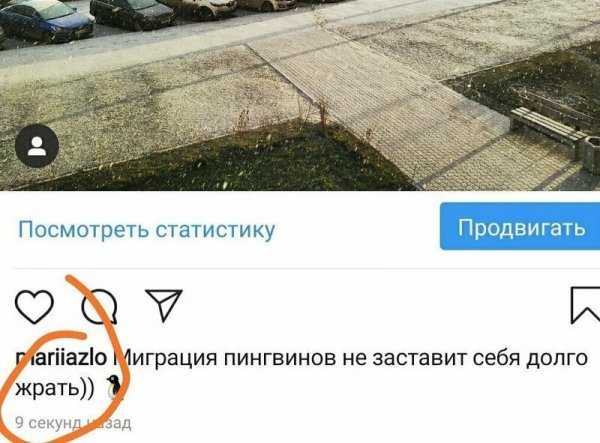The width and height of the screenshot is (600, 443).
Task: Select the word жрать)) in the caption
Action: (54, 388)
